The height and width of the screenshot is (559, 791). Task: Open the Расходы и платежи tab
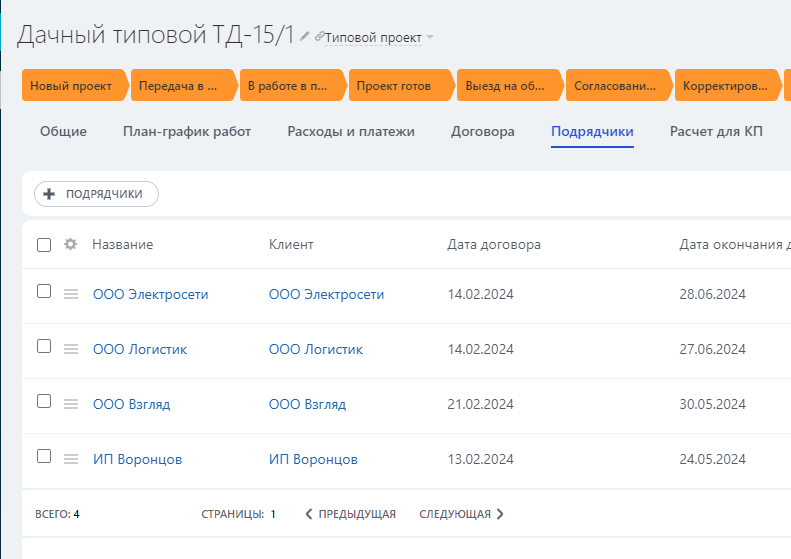click(x=351, y=131)
